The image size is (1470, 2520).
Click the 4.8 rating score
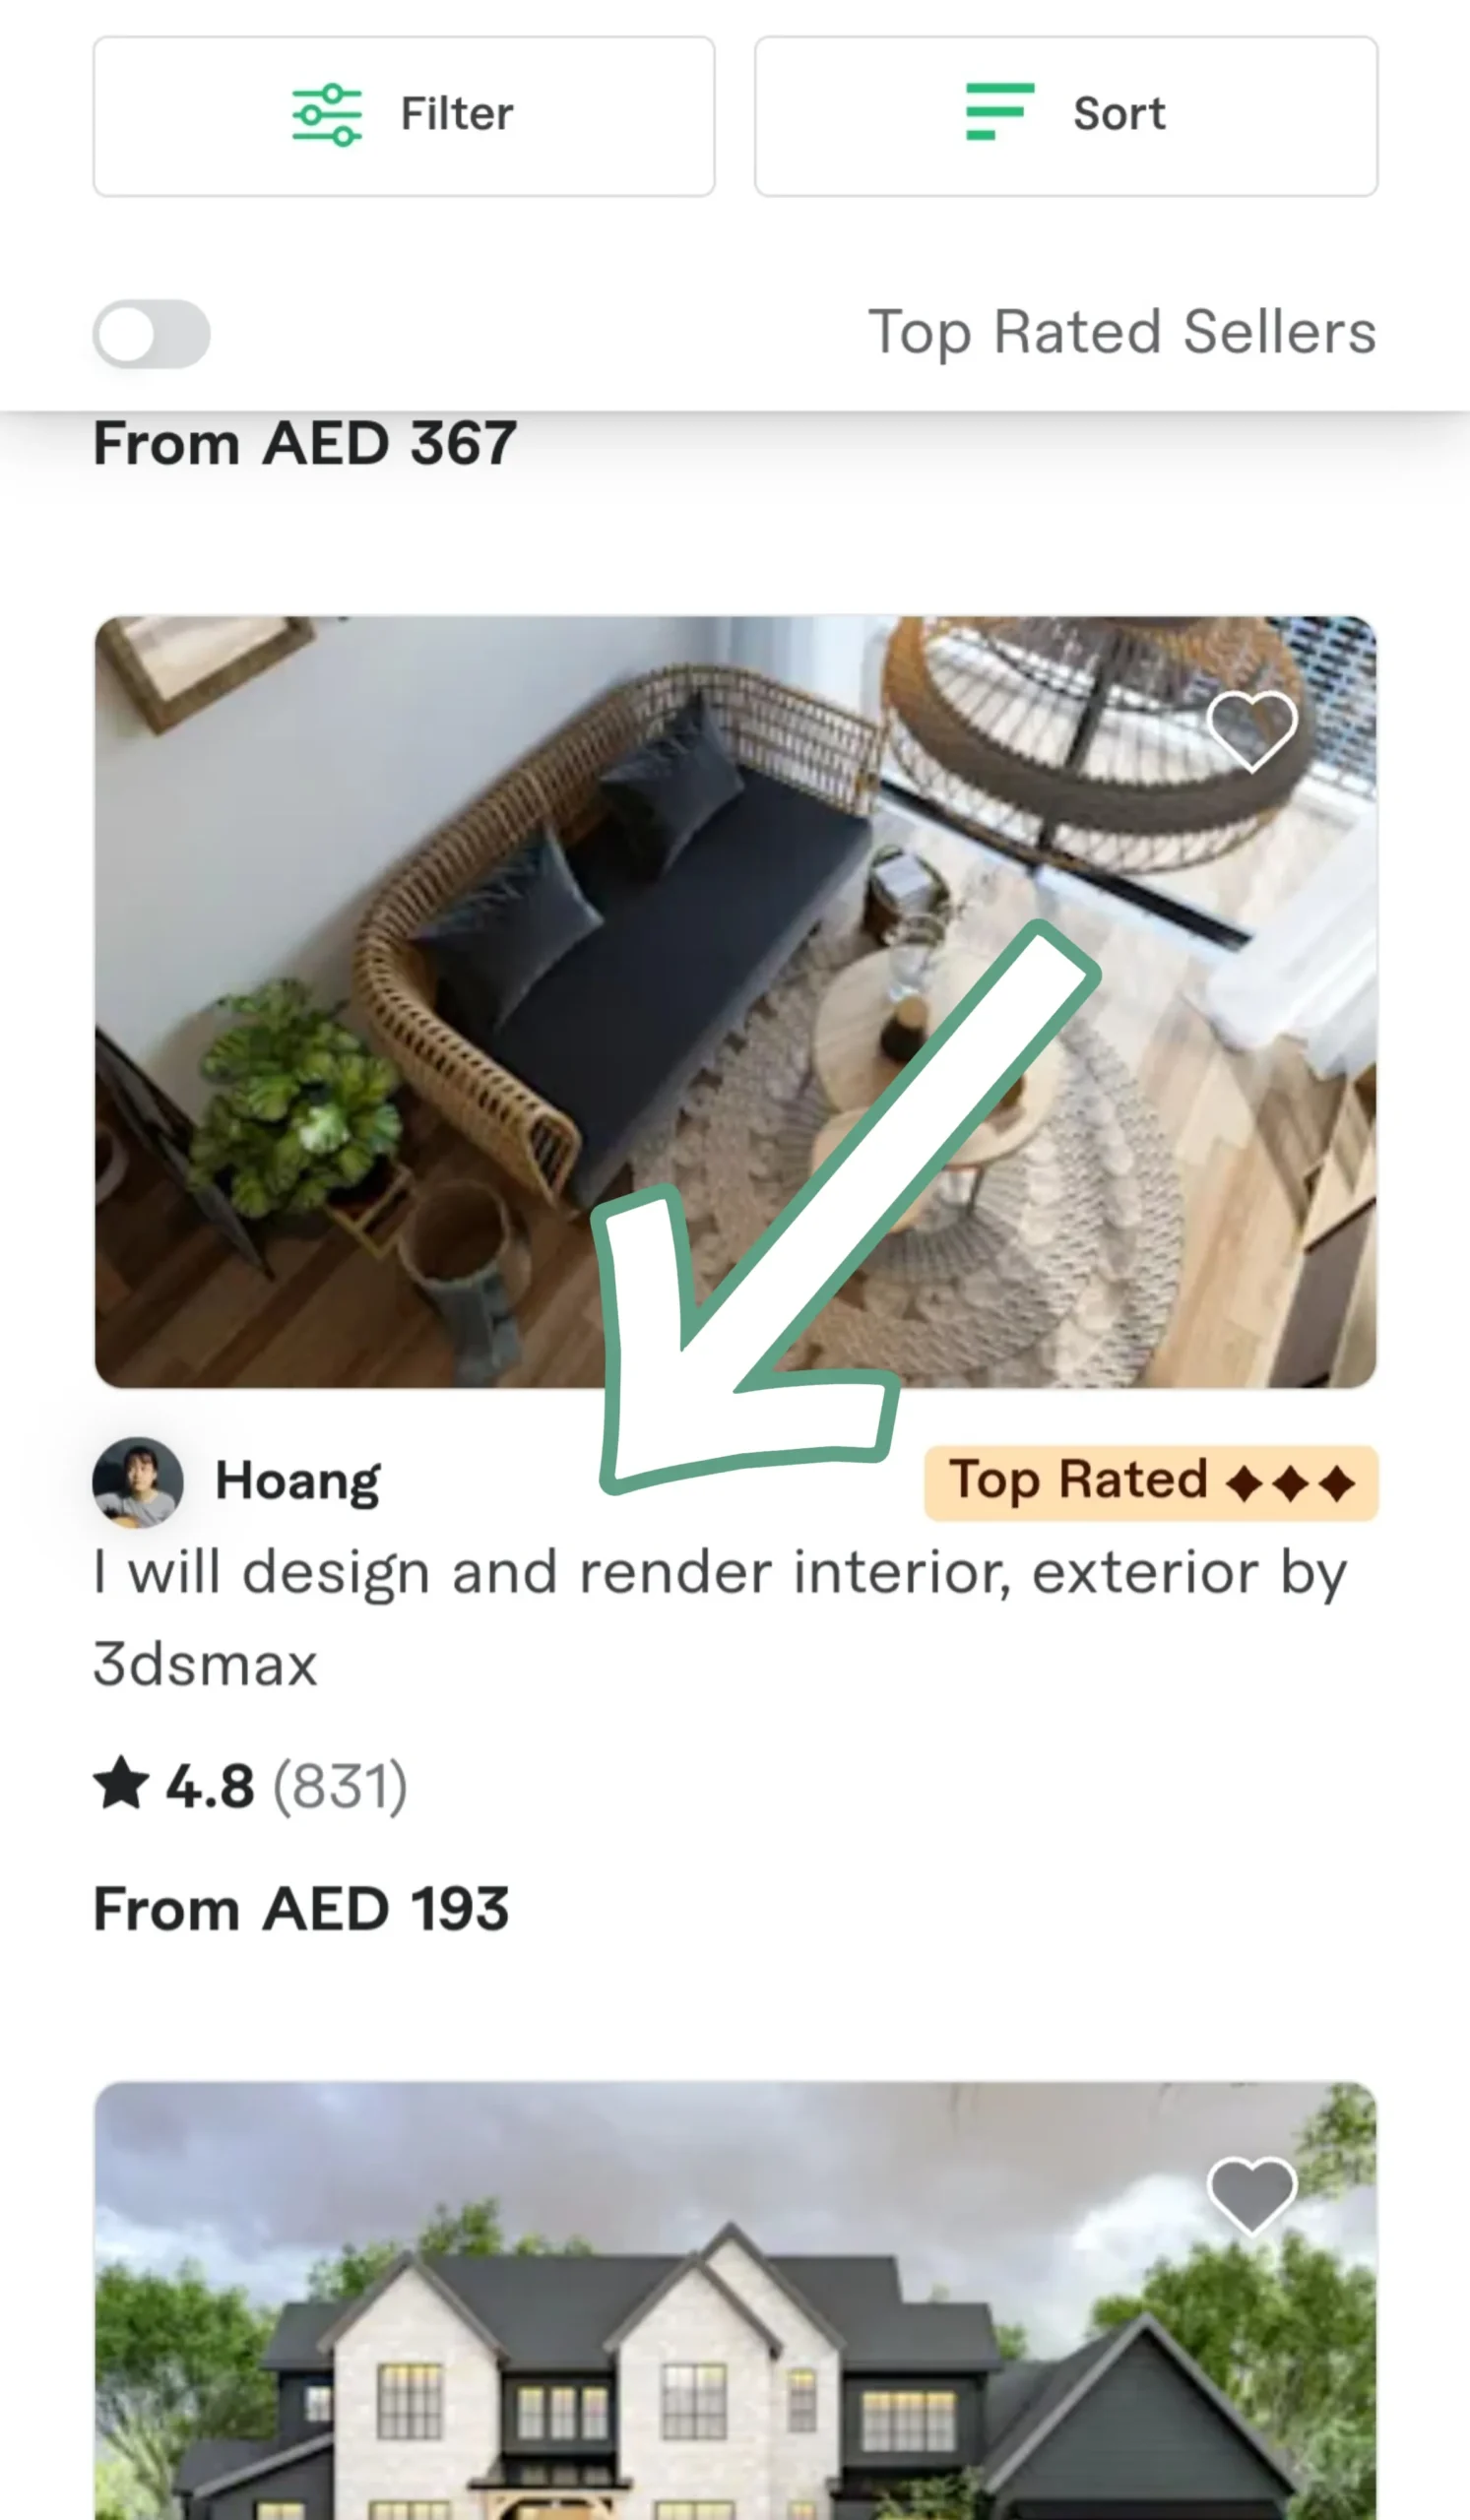click(210, 1786)
